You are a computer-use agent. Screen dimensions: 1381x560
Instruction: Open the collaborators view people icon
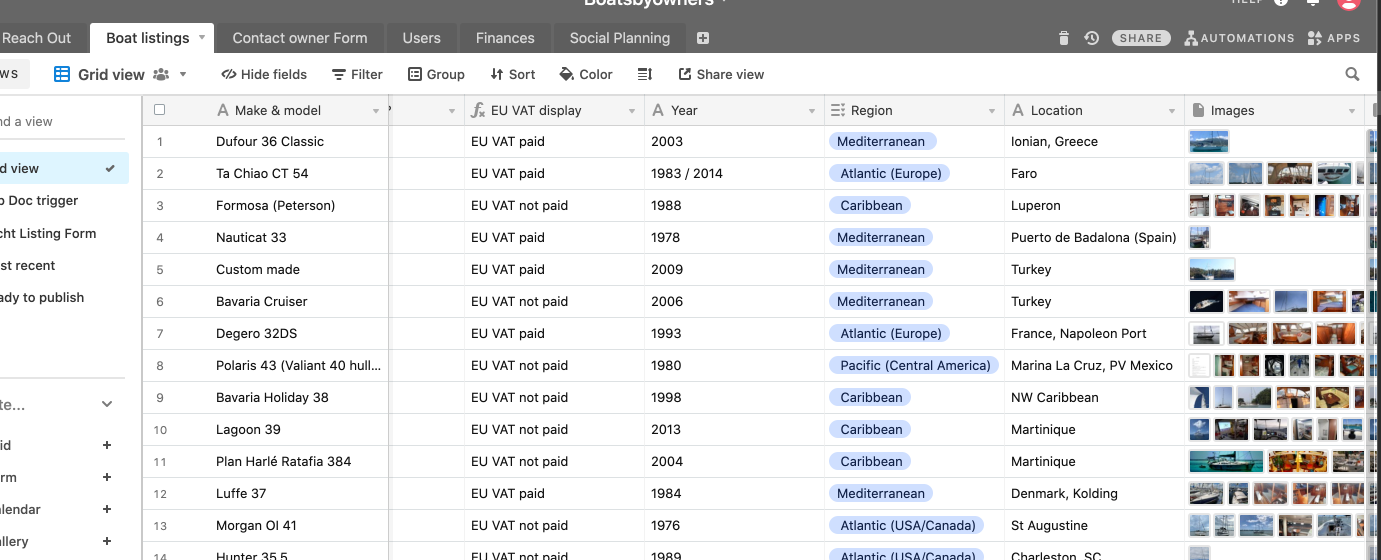click(x=162, y=74)
